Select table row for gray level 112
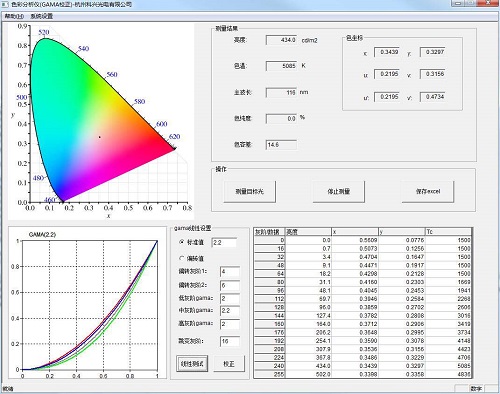This screenshot has width=500, height=394. pyautogui.click(x=363, y=299)
